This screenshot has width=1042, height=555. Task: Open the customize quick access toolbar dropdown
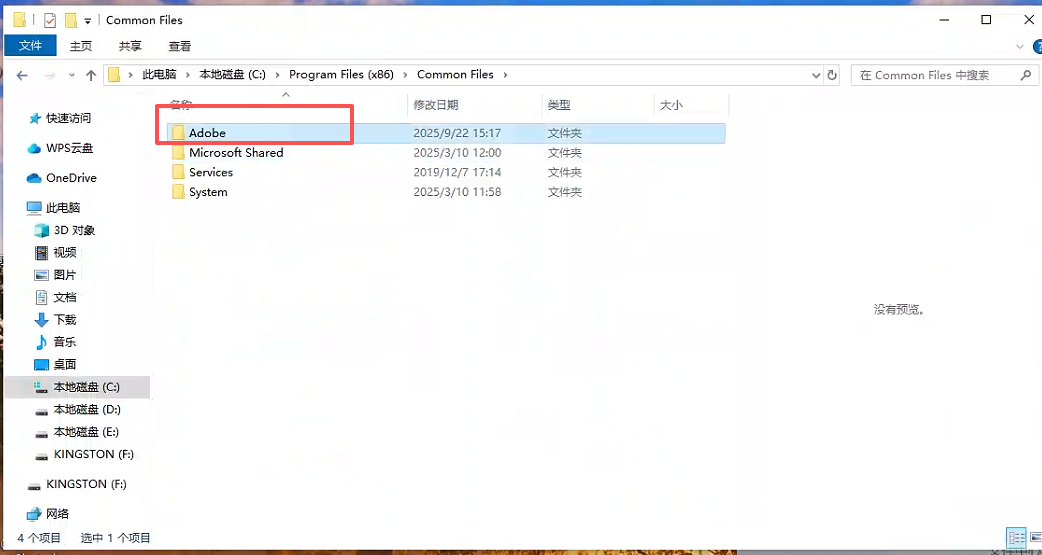click(x=88, y=20)
